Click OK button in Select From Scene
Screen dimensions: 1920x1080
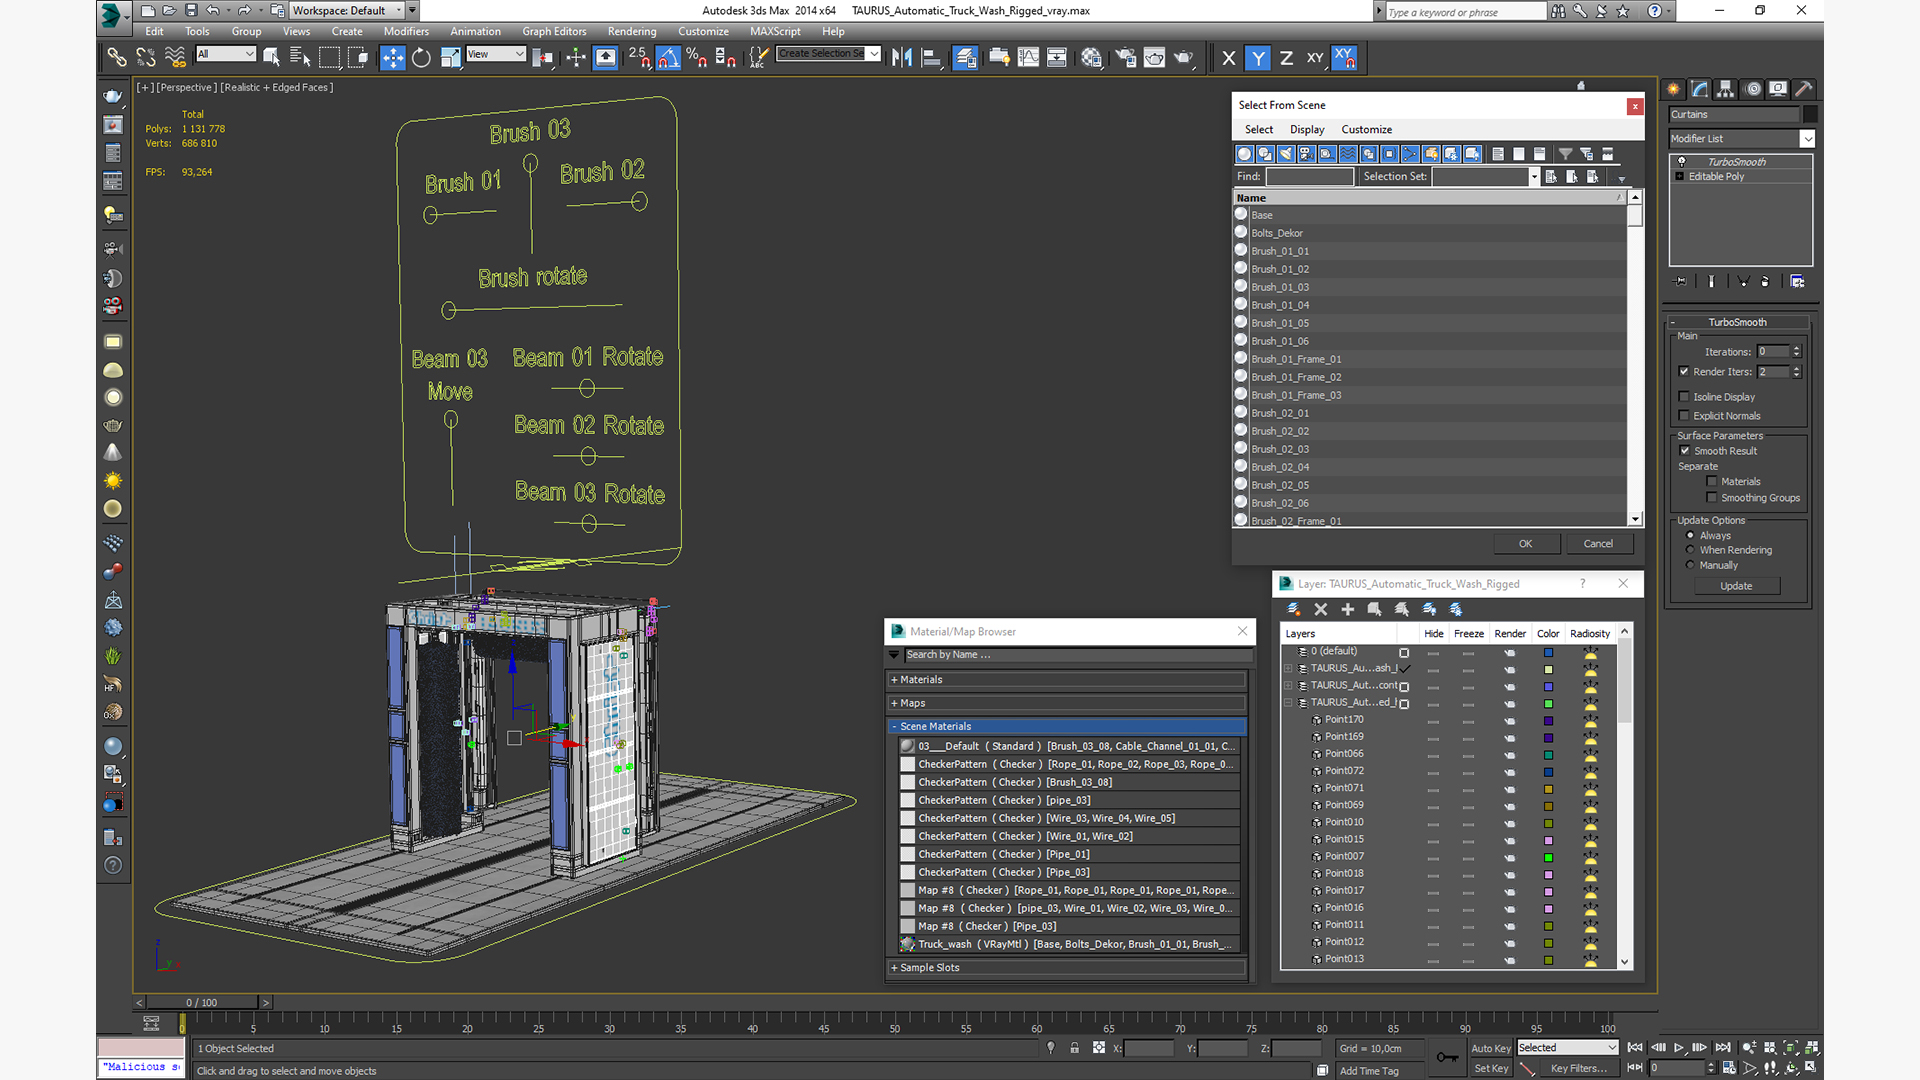(x=1526, y=542)
